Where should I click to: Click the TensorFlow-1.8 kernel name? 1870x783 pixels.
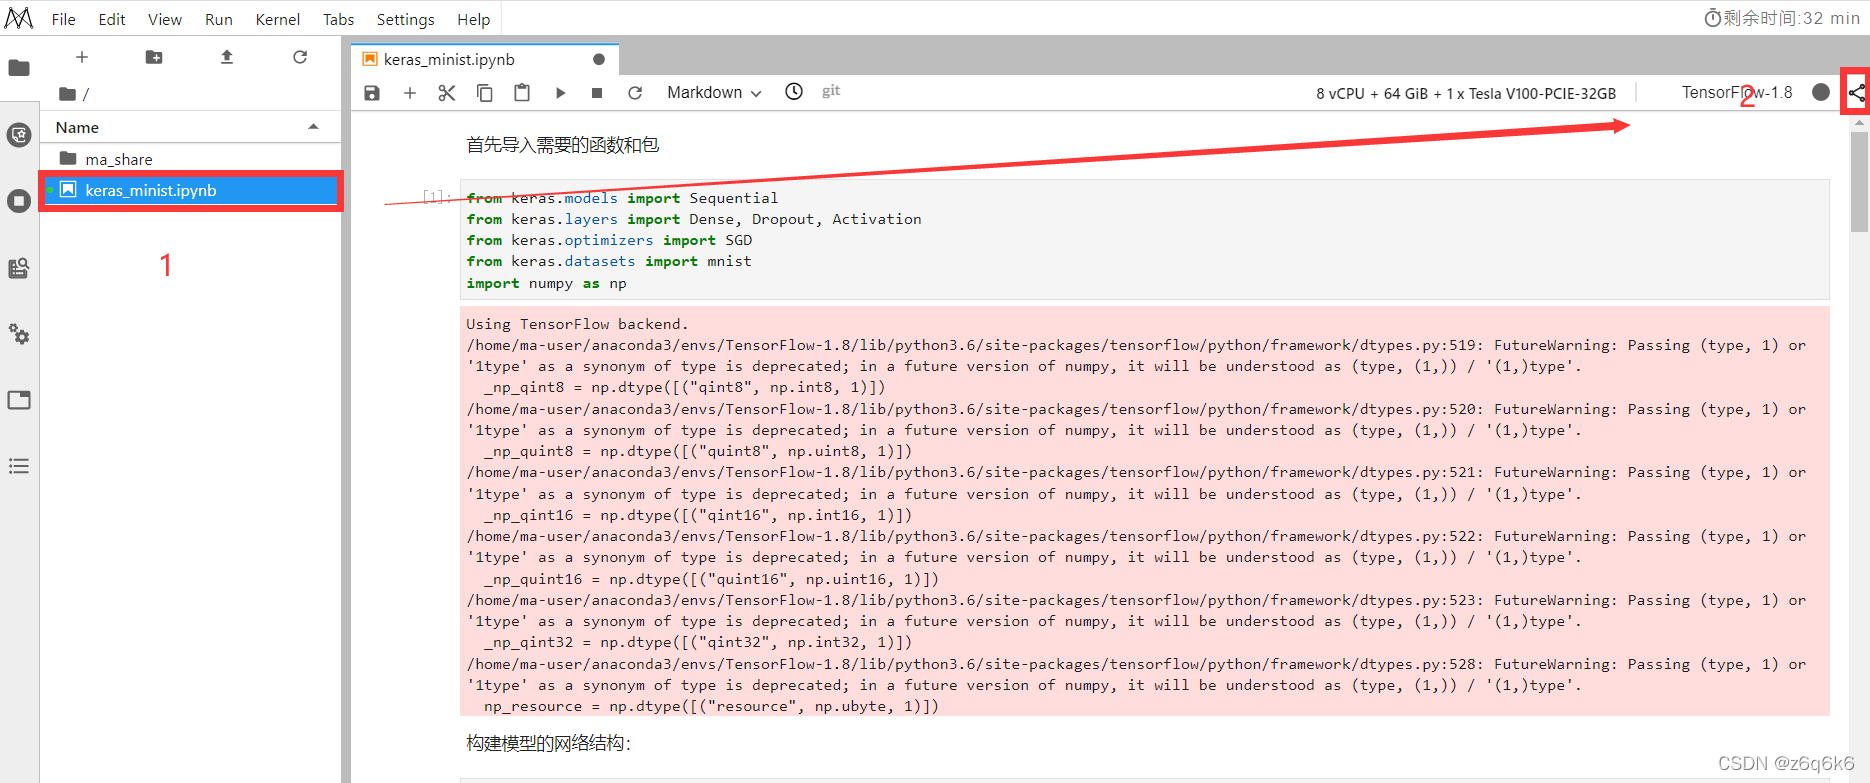pyautogui.click(x=1737, y=92)
